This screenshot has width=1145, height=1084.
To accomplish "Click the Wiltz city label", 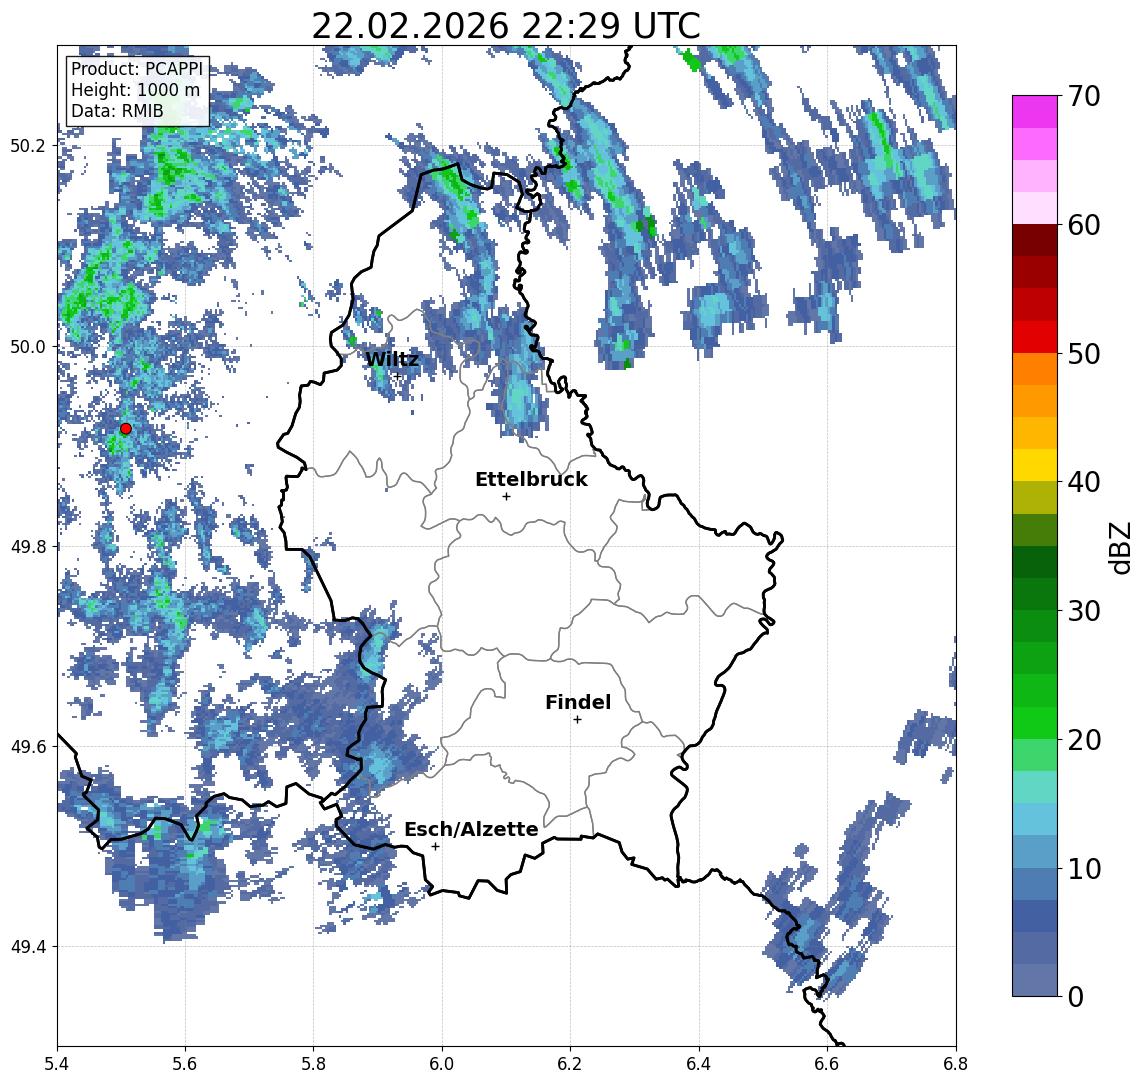I will [392, 359].
